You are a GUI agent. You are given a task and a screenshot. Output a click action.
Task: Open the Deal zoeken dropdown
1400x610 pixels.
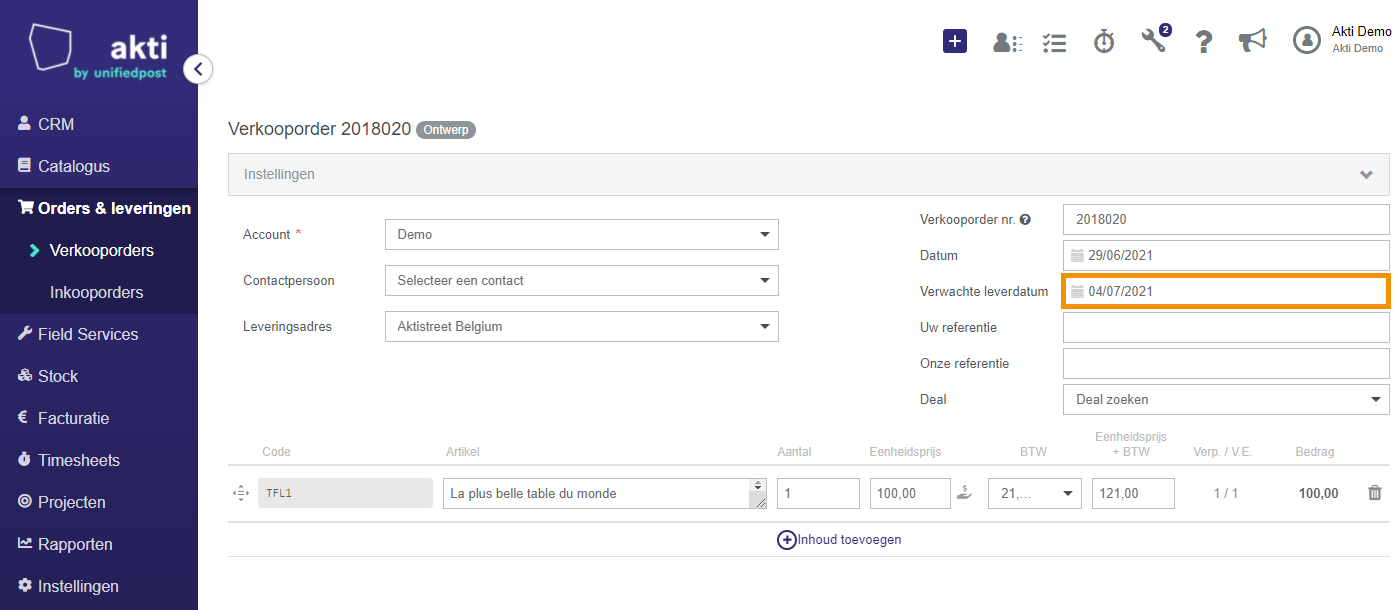1226,399
